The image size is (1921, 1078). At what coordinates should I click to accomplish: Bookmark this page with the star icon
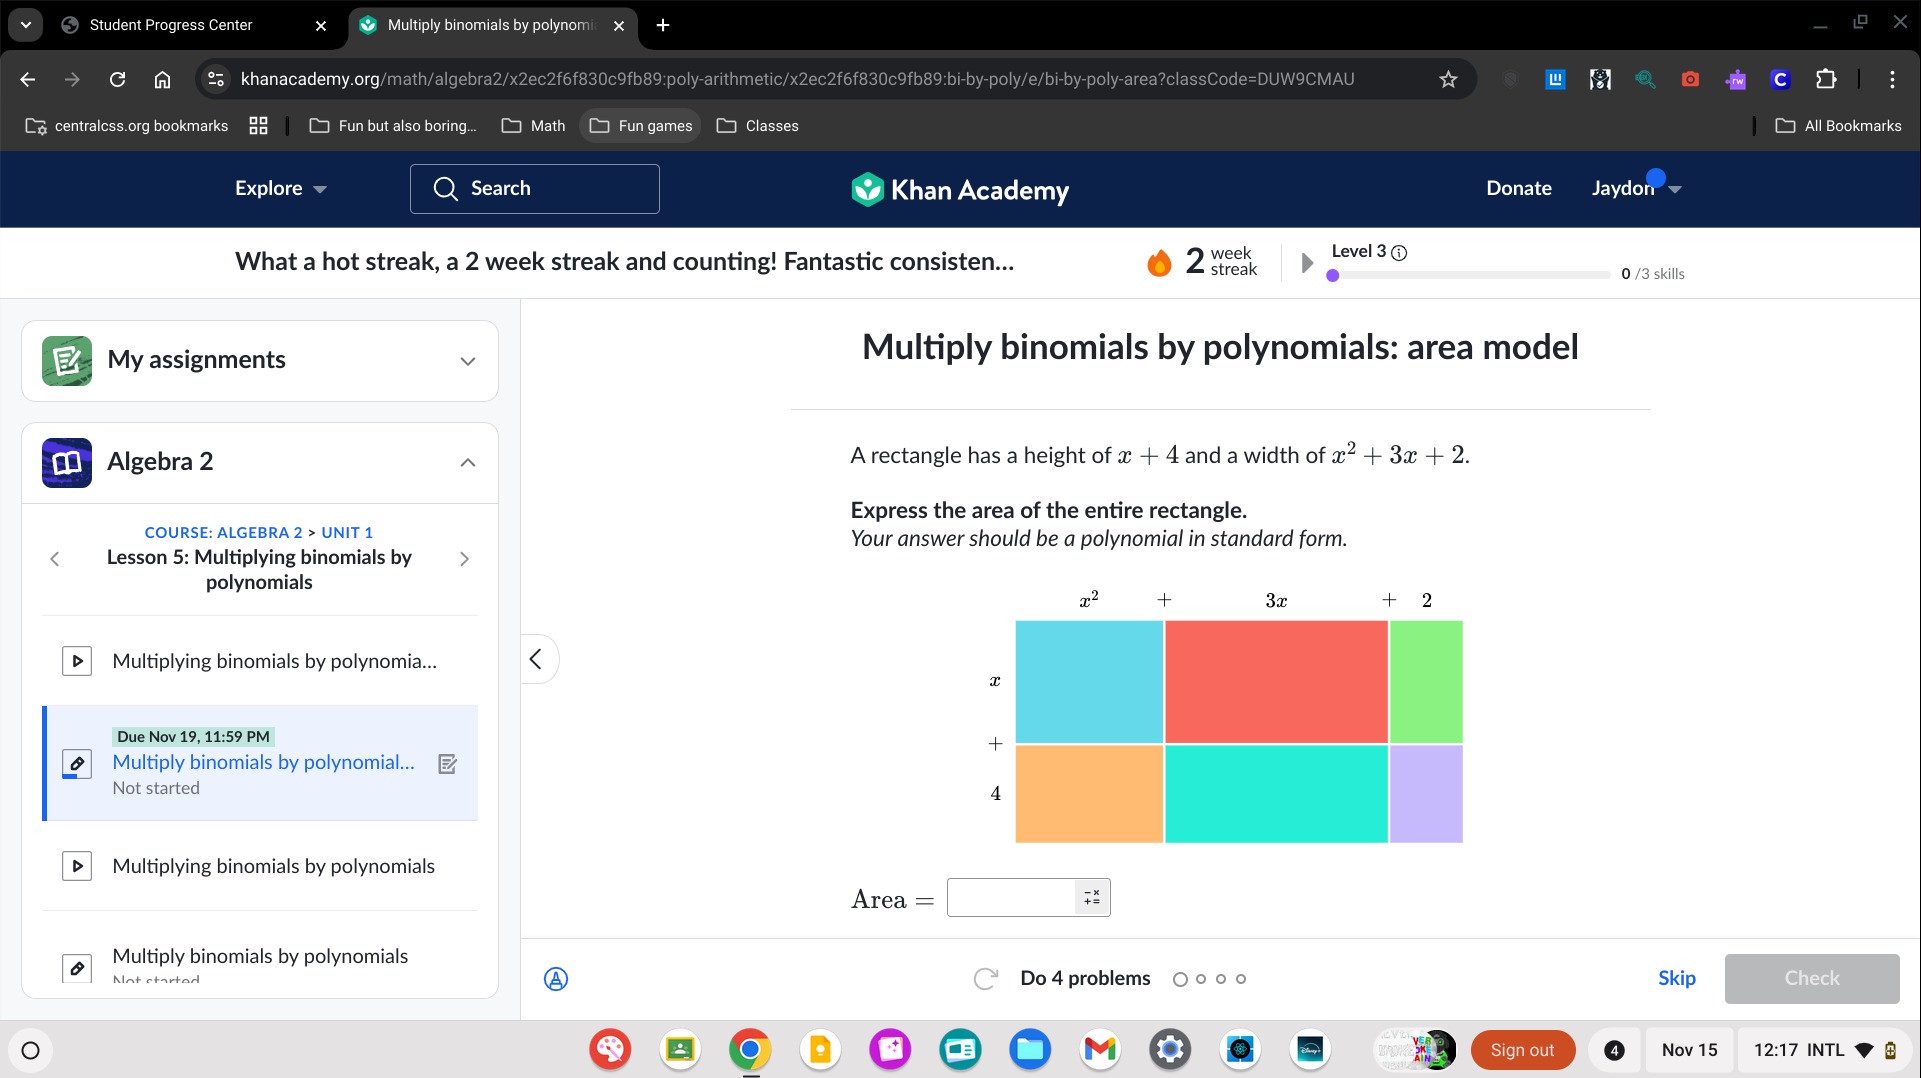pos(1448,79)
